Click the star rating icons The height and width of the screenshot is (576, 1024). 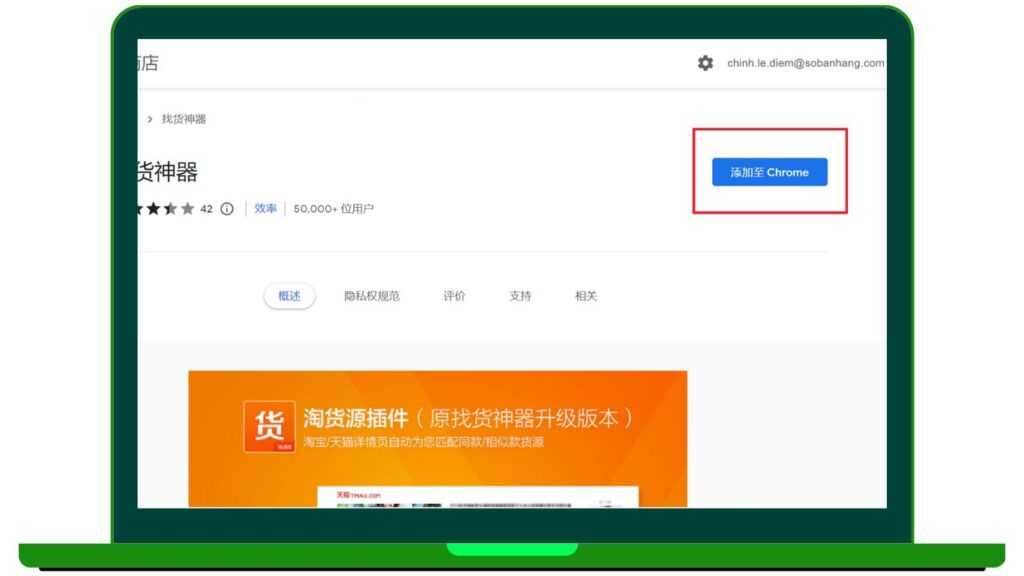coord(167,209)
